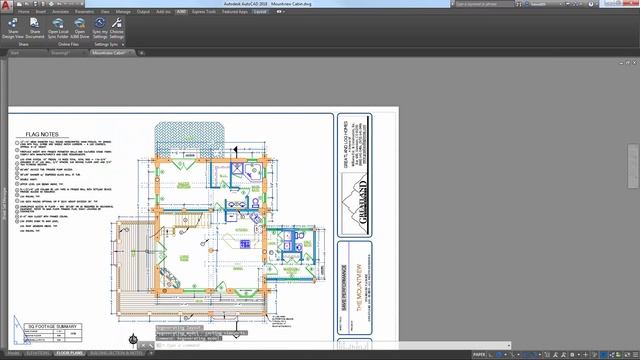Open the Express Tools ribbon tab
Image resolution: width=640 pixels, height=360 pixels.
tap(203, 12)
